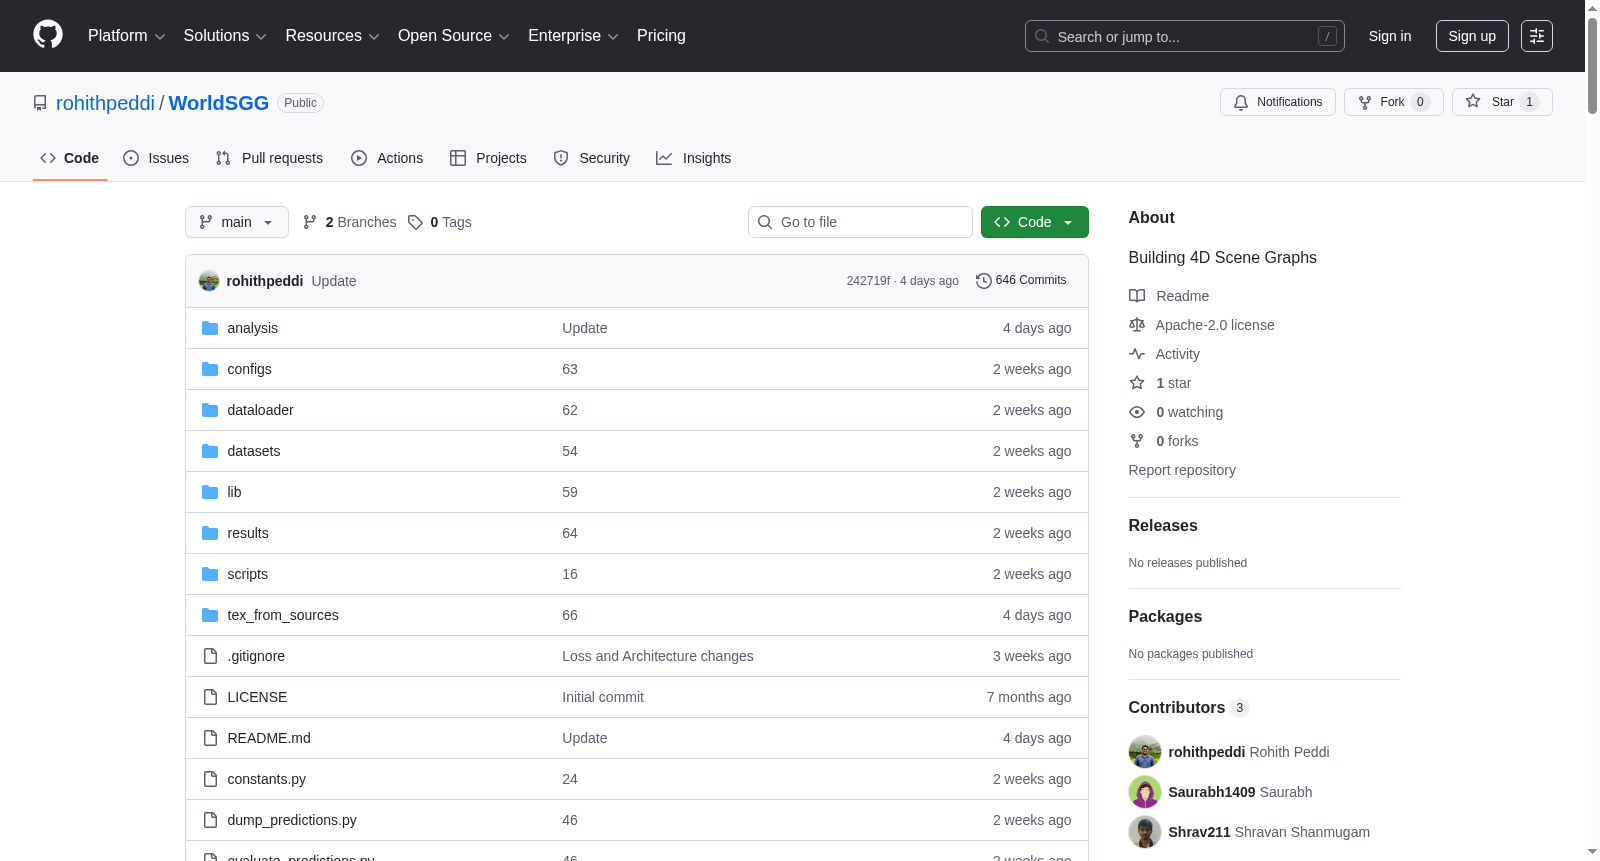Select the dataloader folder icon

(210, 410)
